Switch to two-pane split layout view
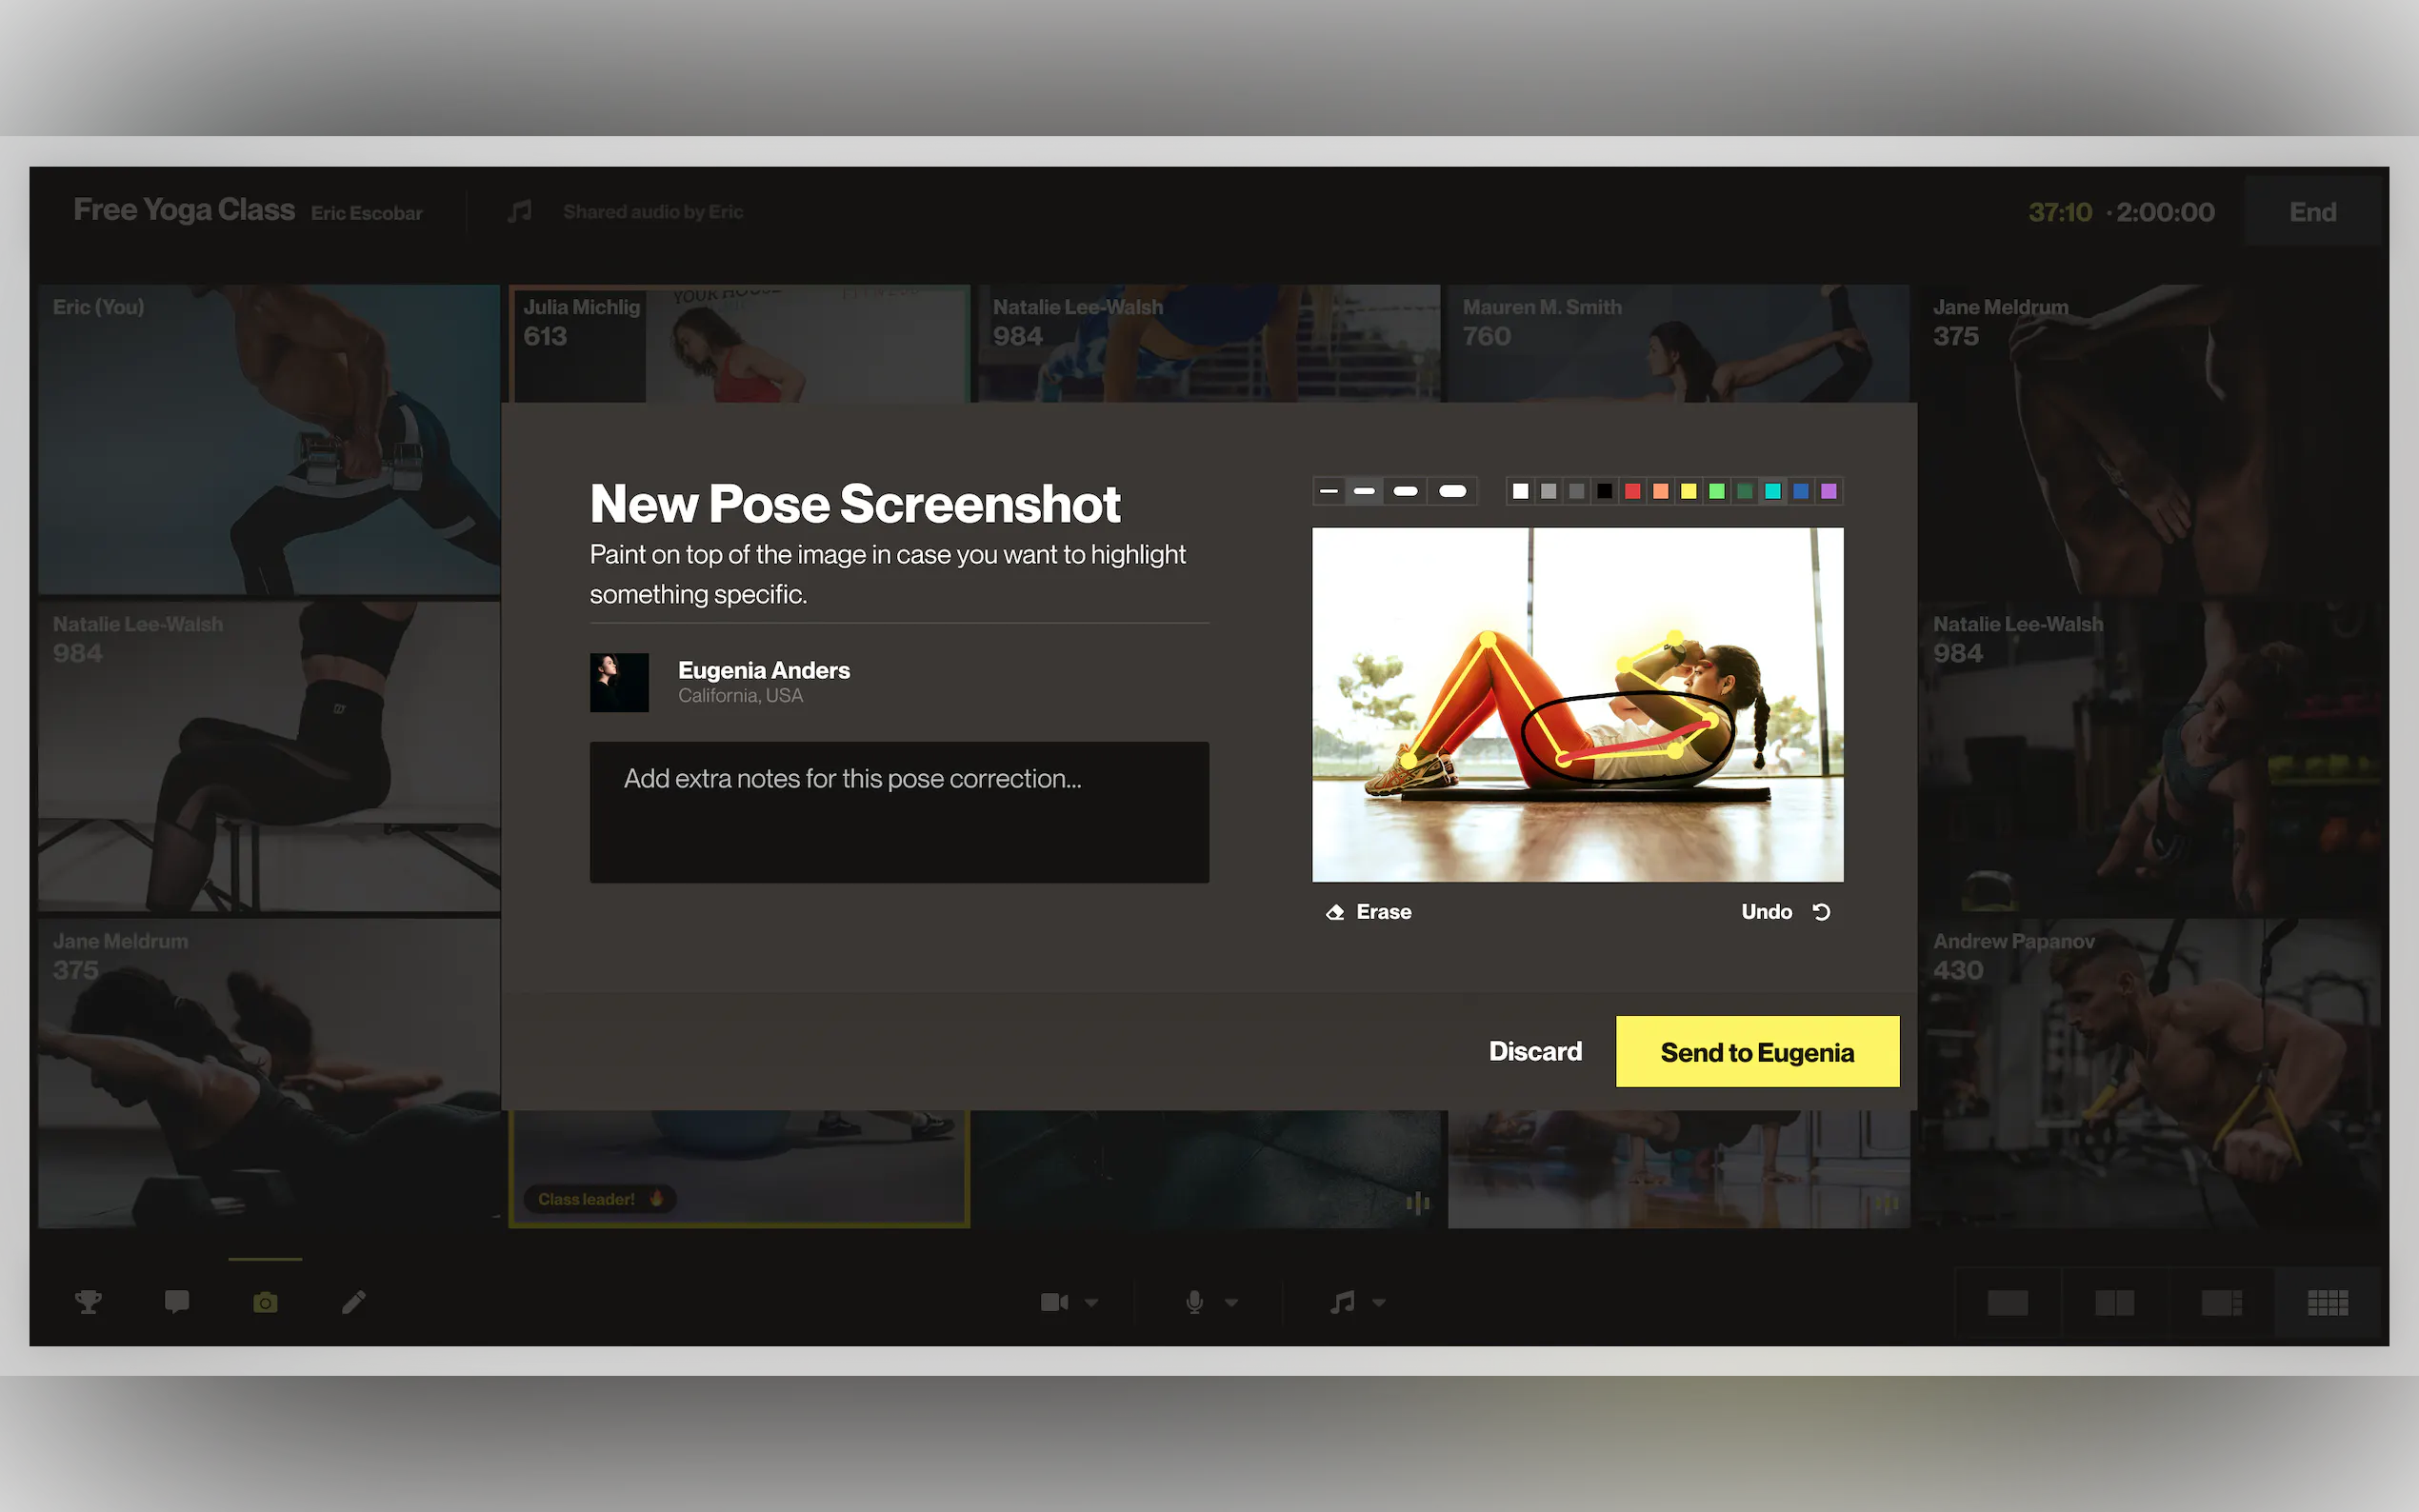The width and height of the screenshot is (2419, 1512). point(2114,1303)
